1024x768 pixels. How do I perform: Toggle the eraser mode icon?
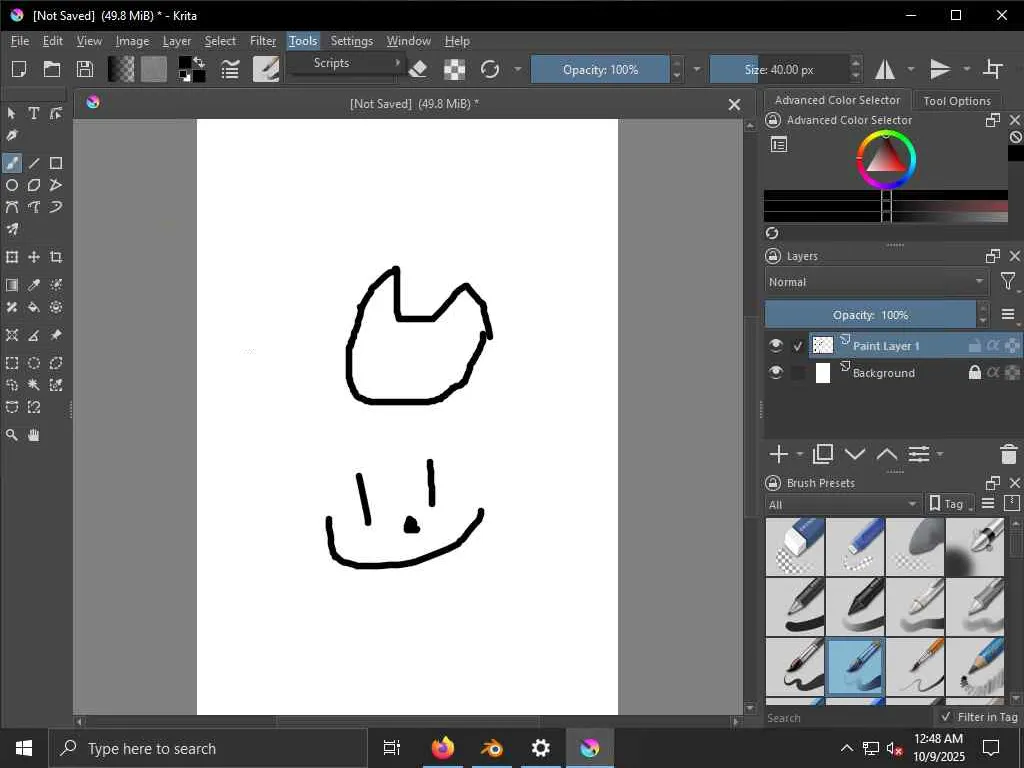pyautogui.click(x=419, y=69)
